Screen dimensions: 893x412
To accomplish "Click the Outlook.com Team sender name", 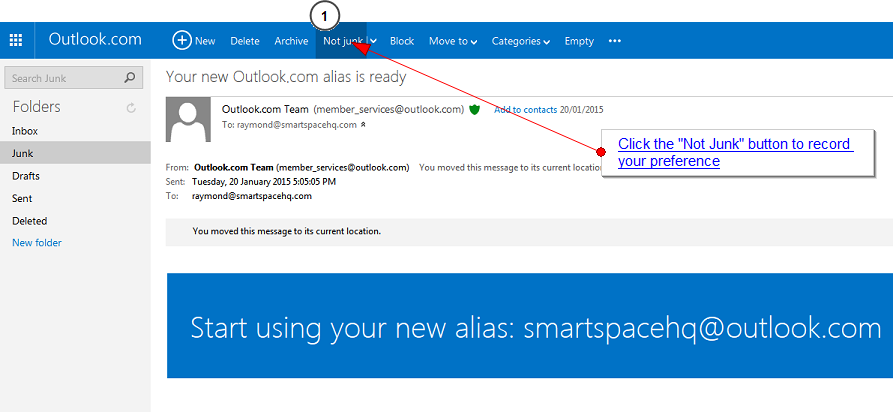I will click(x=265, y=109).
